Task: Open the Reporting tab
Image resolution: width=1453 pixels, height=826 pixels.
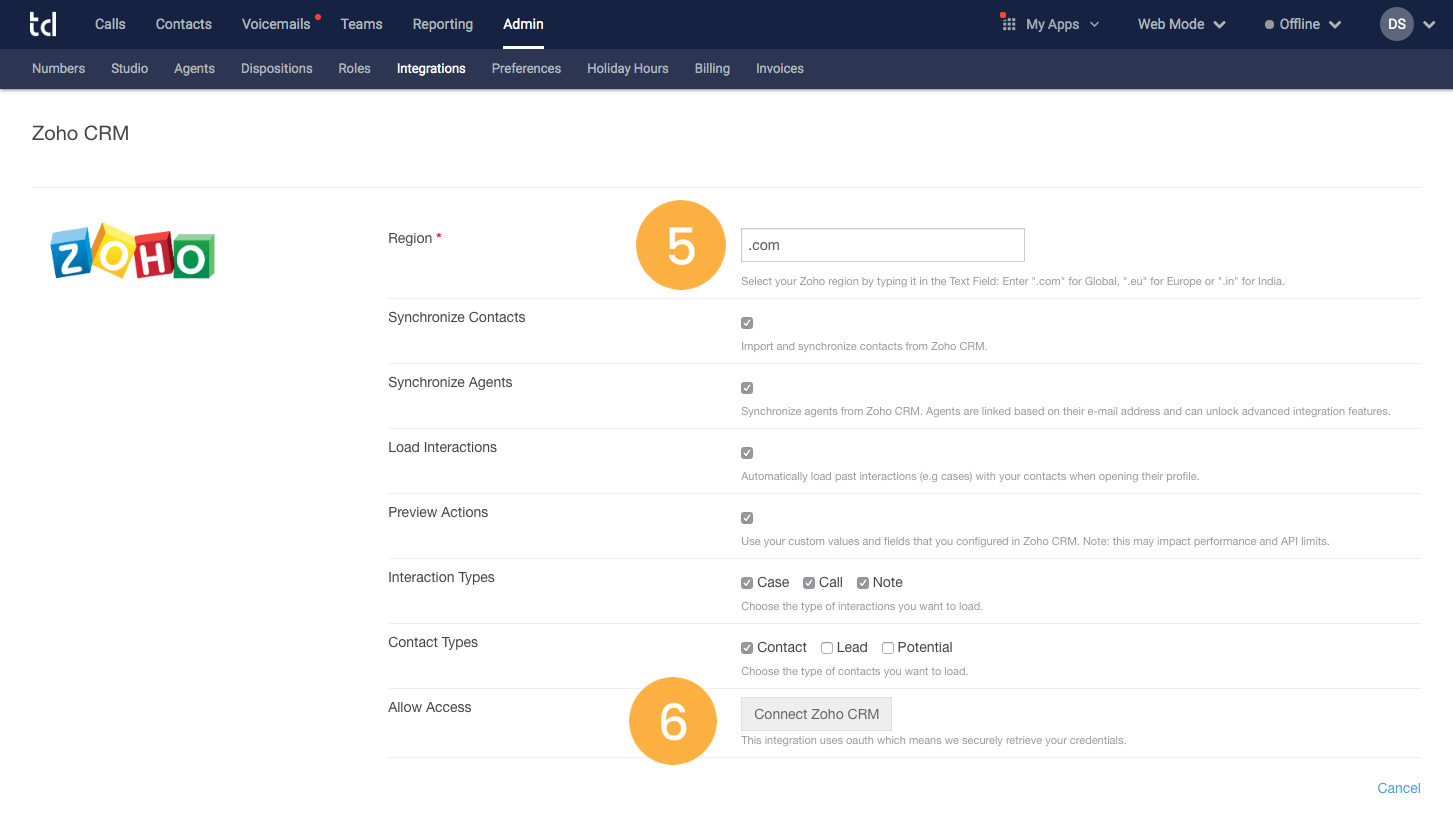Action: point(441,24)
